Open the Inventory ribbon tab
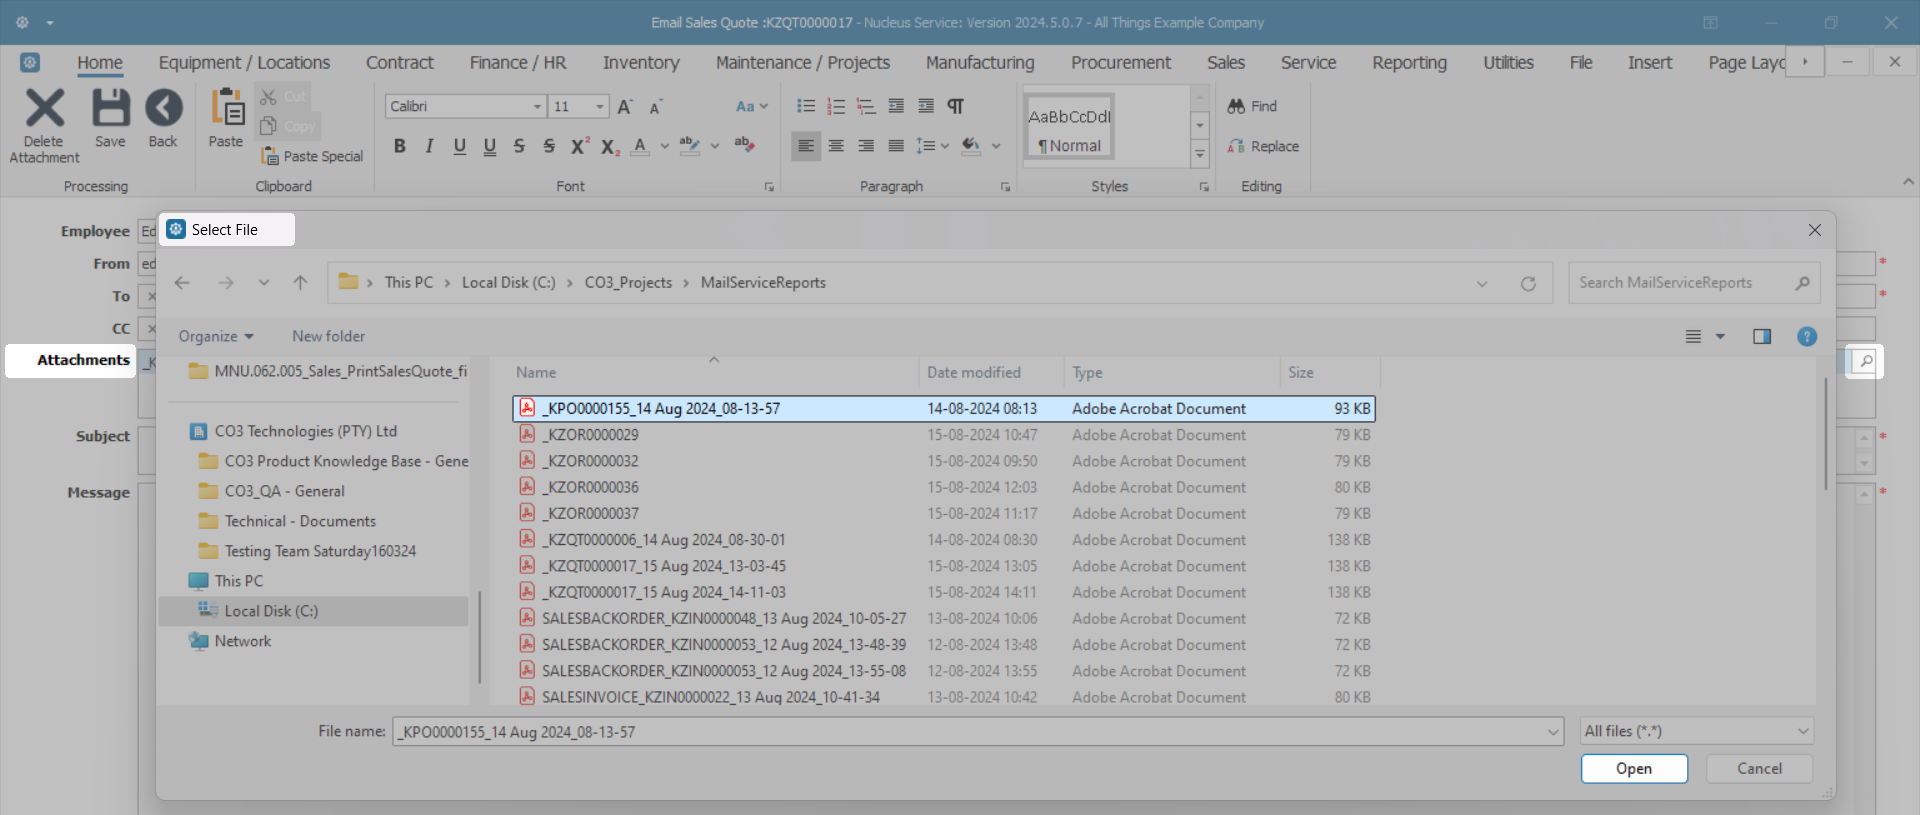This screenshot has width=1920, height=815. (x=641, y=63)
